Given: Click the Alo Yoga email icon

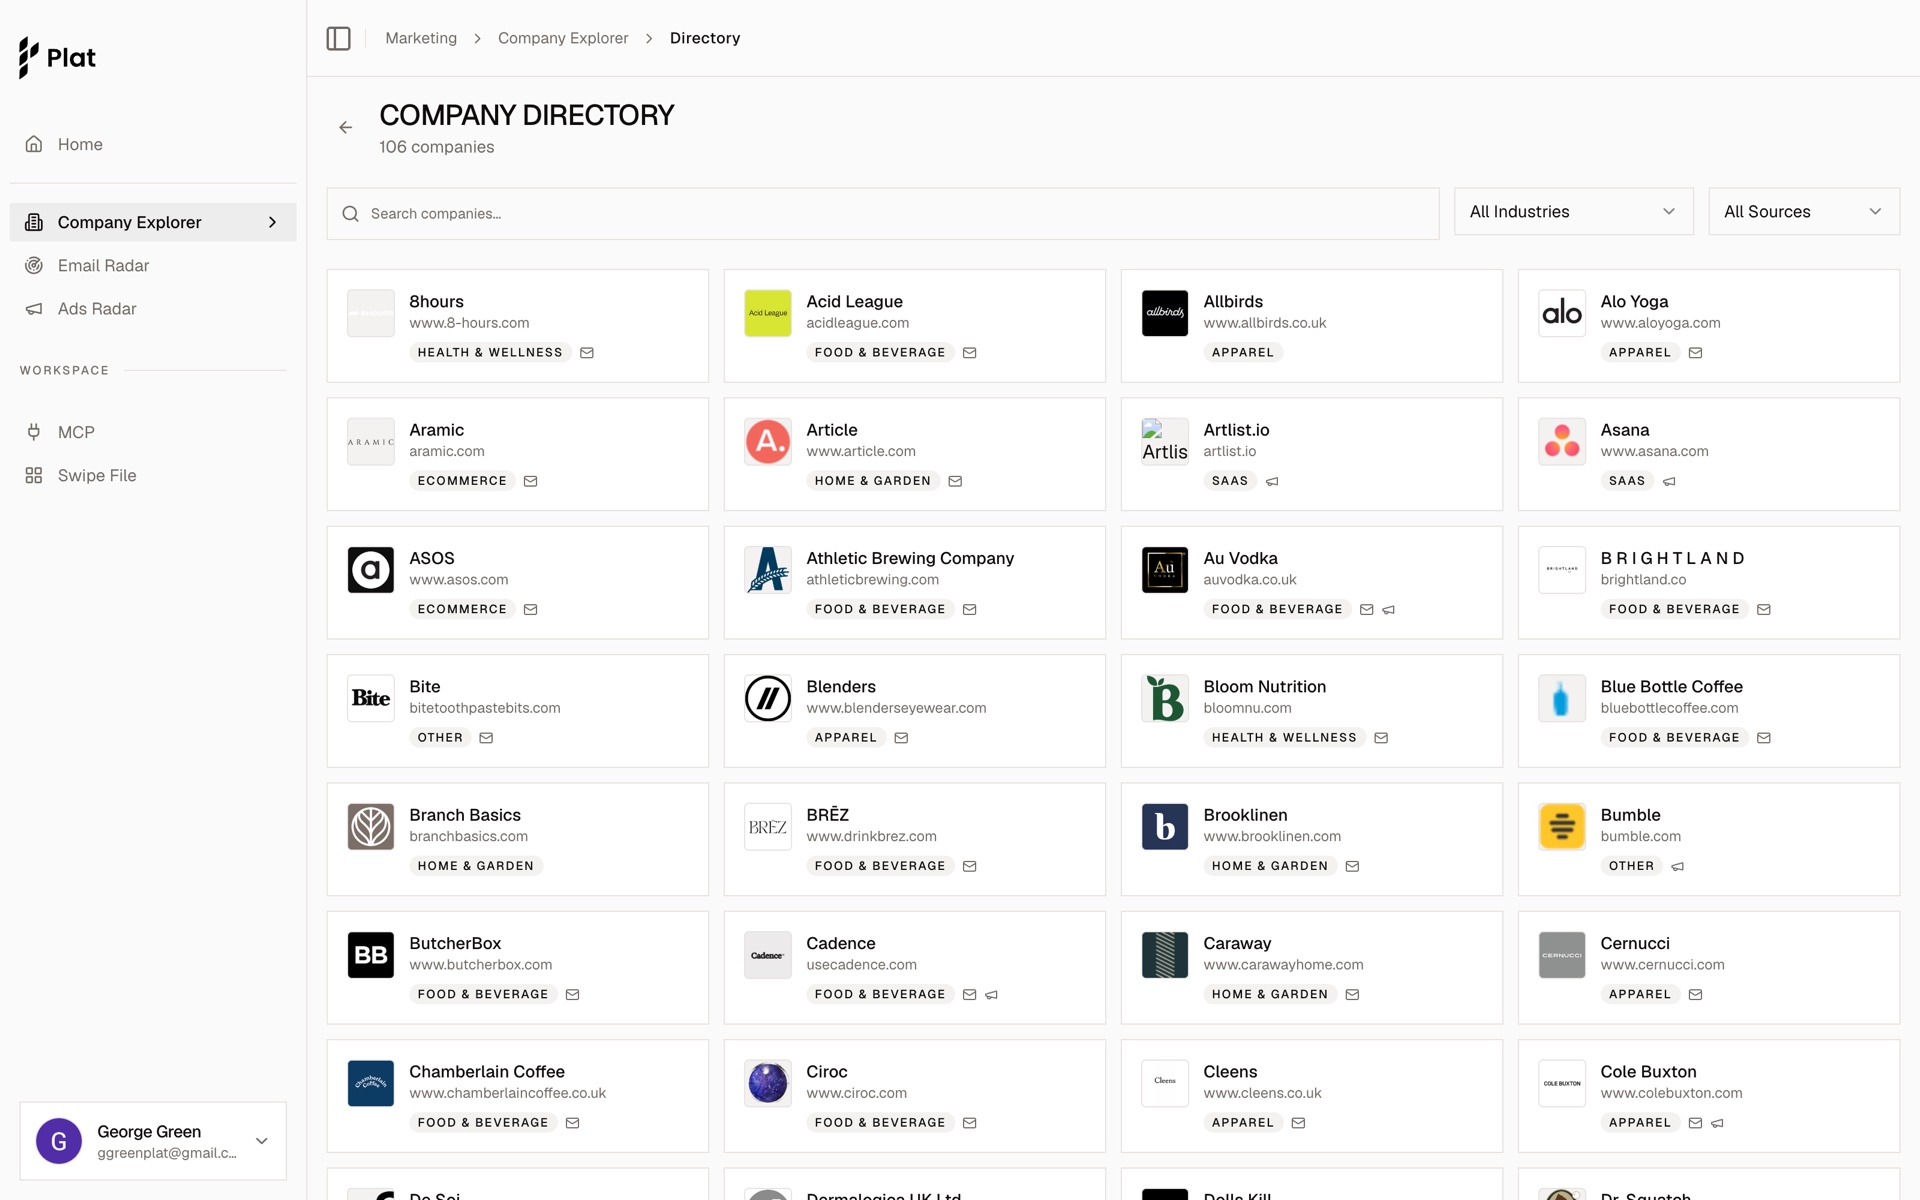Looking at the screenshot, I should tap(1695, 352).
